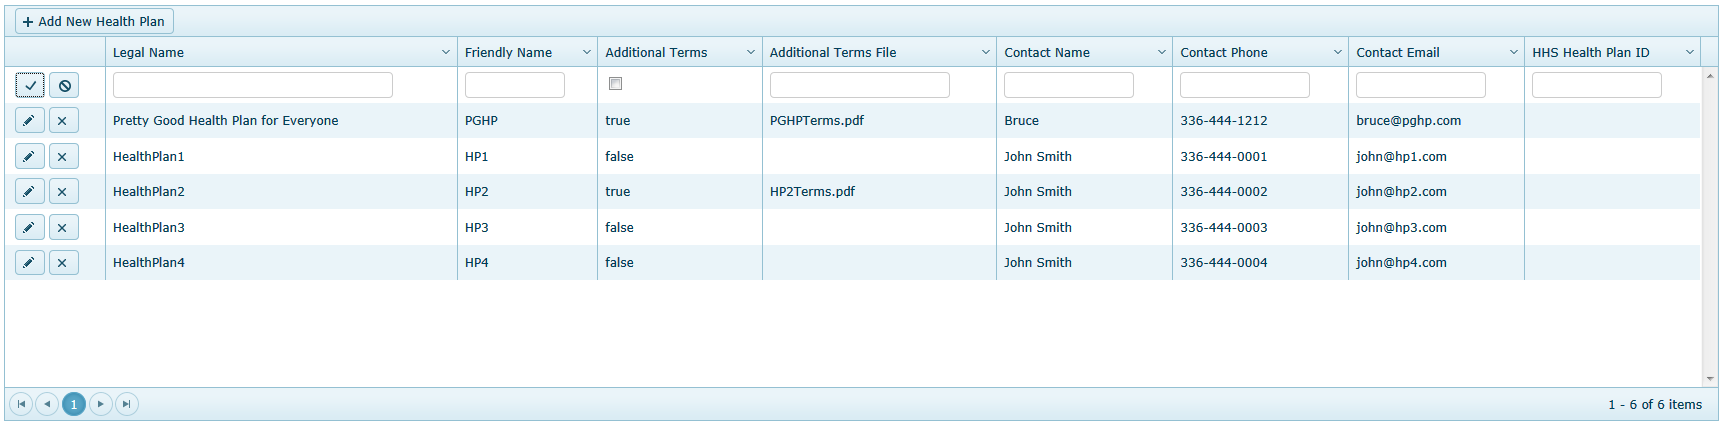Focus the Contact Name text box

pos(1068,85)
